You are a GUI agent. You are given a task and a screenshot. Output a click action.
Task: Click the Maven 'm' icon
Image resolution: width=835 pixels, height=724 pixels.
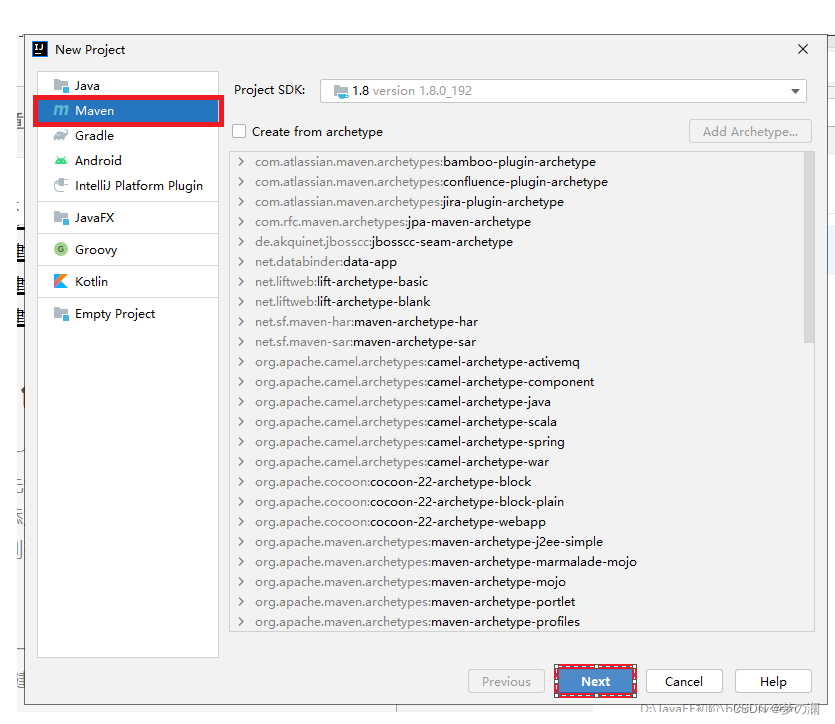pos(61,110)
